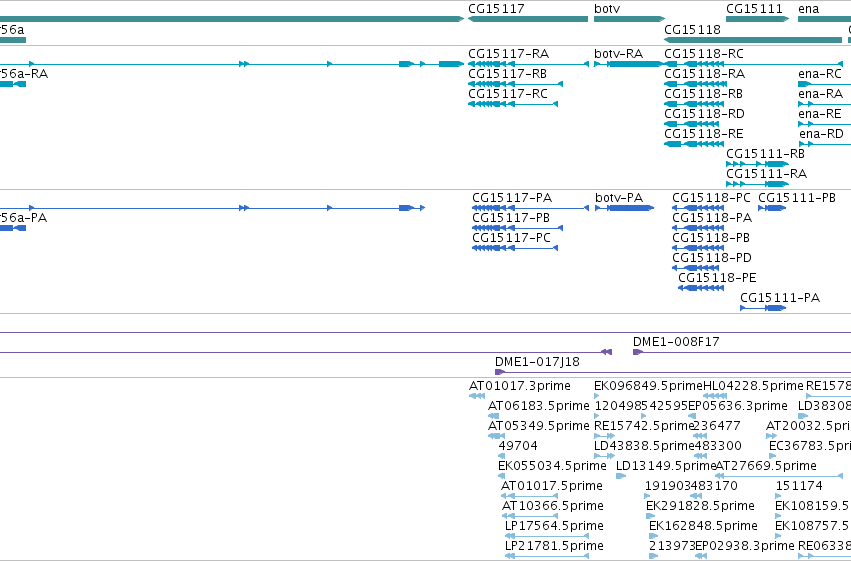
Task: Click the 49704 feature label
Action: [x=518, y=447]
